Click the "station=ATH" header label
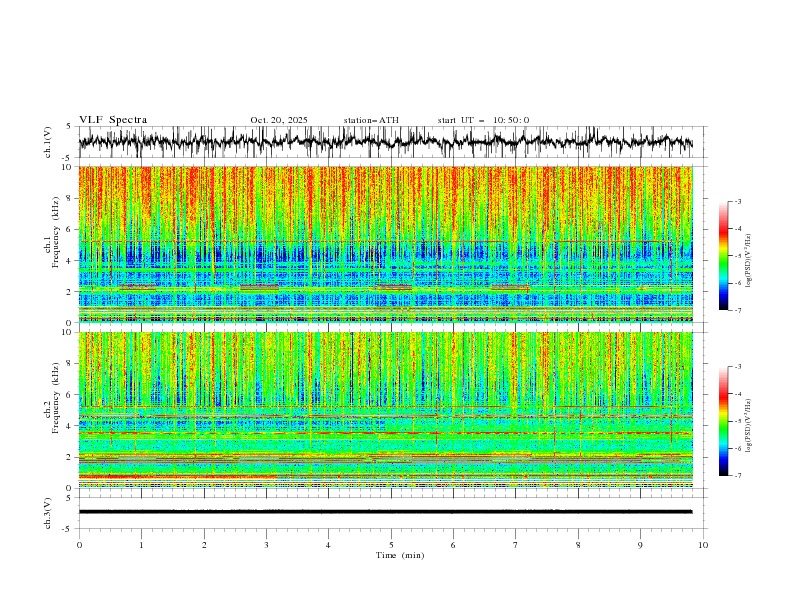Image resolution: width=792 pixels, height=612 pixels. click(371, 120)
